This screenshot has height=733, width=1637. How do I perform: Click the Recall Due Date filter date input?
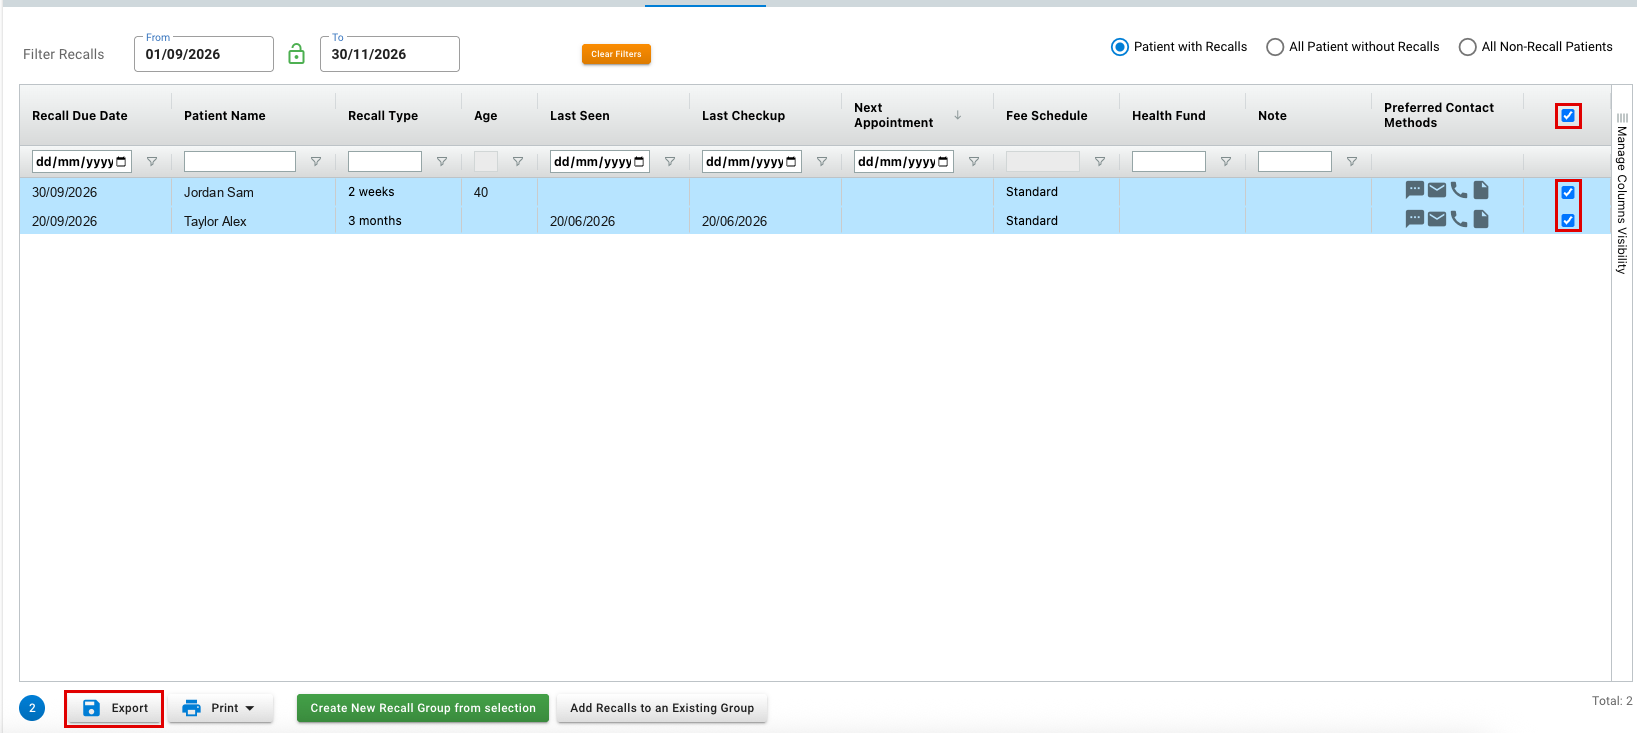coord(82,161)
